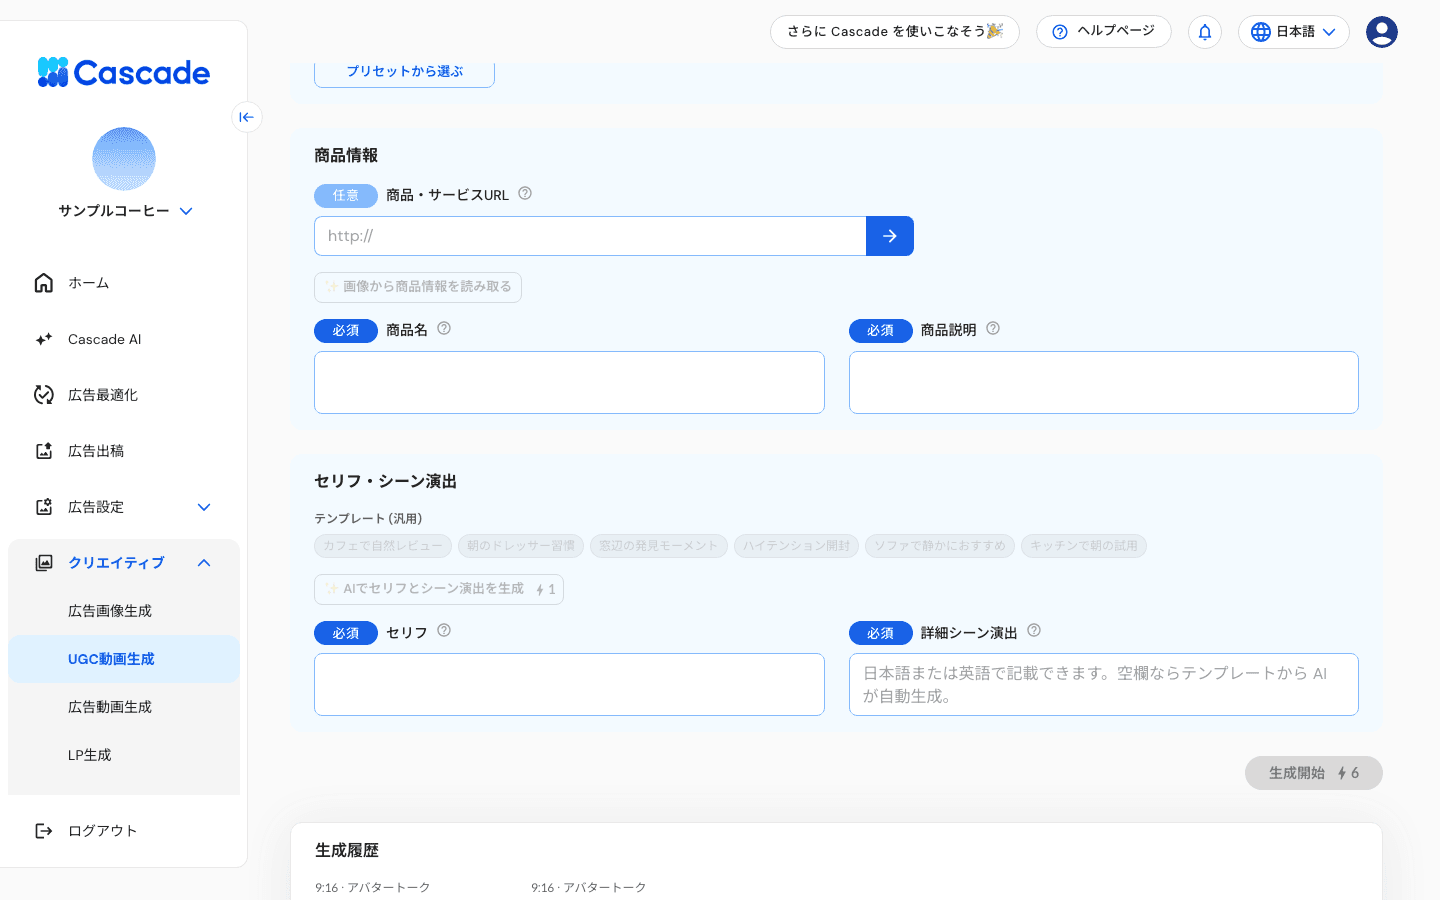Image resolution: width=1440 pixels, height=900 pixels.
Task: Click the globe language icon
Action: click(x=1261, y=32)
